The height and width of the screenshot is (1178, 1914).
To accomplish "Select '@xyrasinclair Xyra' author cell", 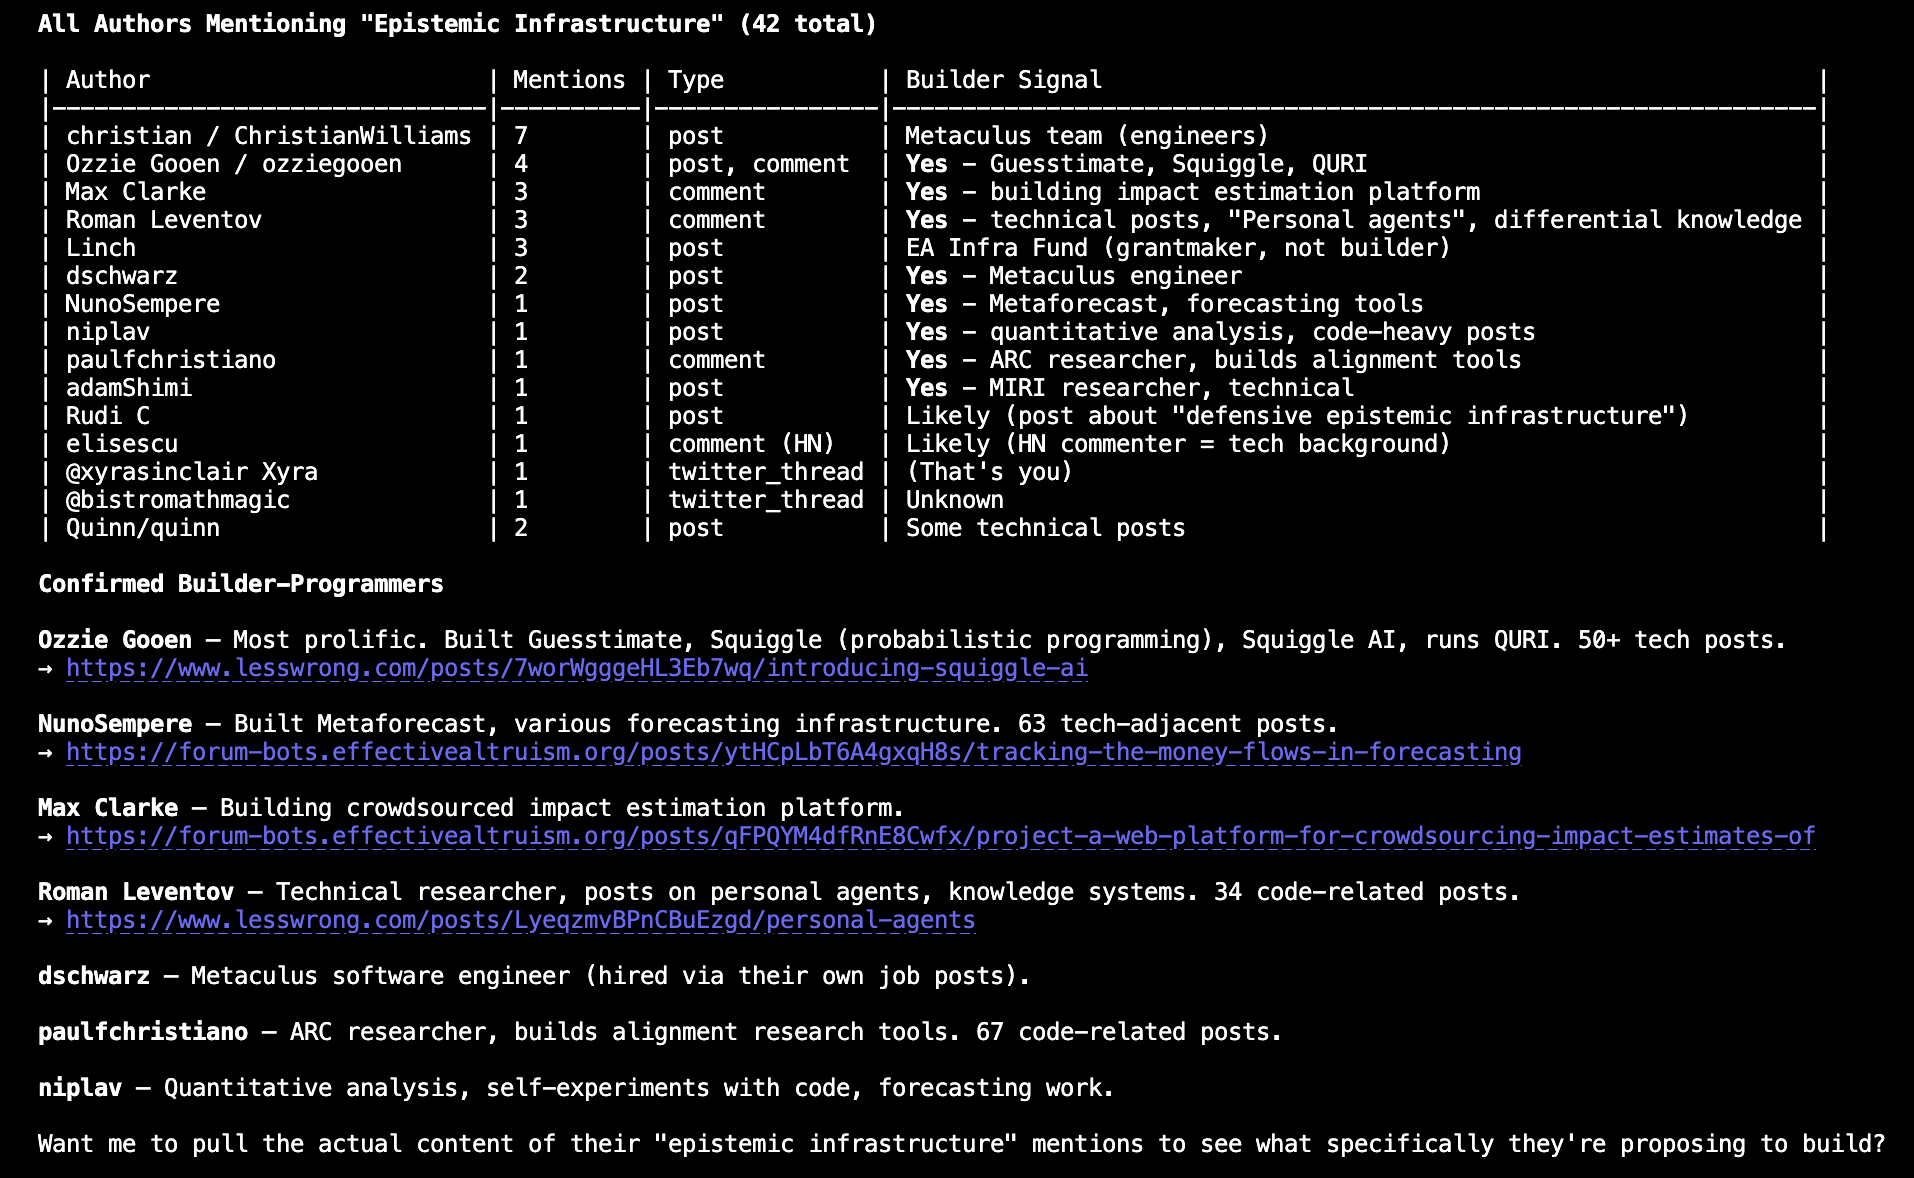I will pyautogui.click(x=192, y=472).
